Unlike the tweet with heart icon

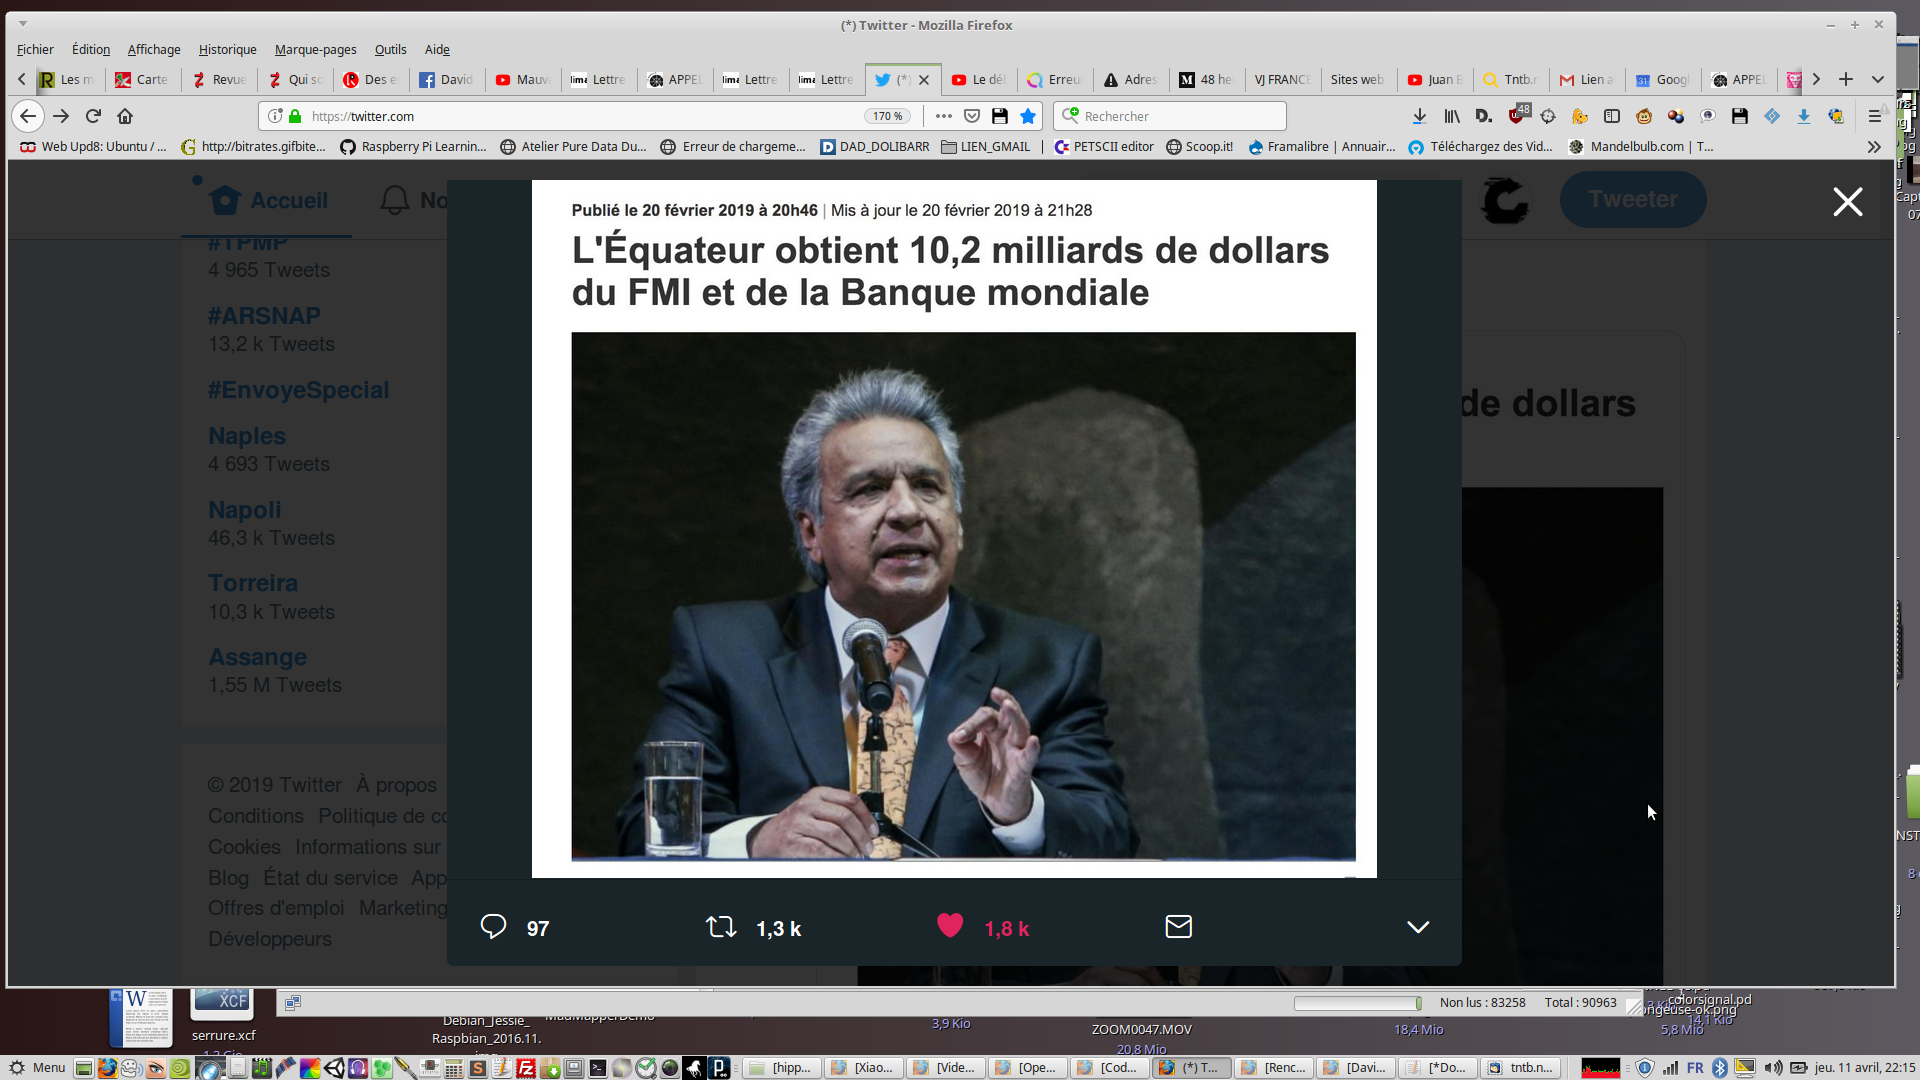pyautogui.click(x=950, y=926)
